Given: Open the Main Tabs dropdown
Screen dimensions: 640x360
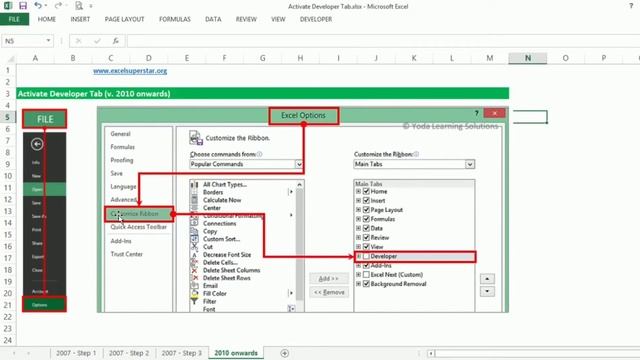Looking at the screenshot, I should [x=470, y=164].
